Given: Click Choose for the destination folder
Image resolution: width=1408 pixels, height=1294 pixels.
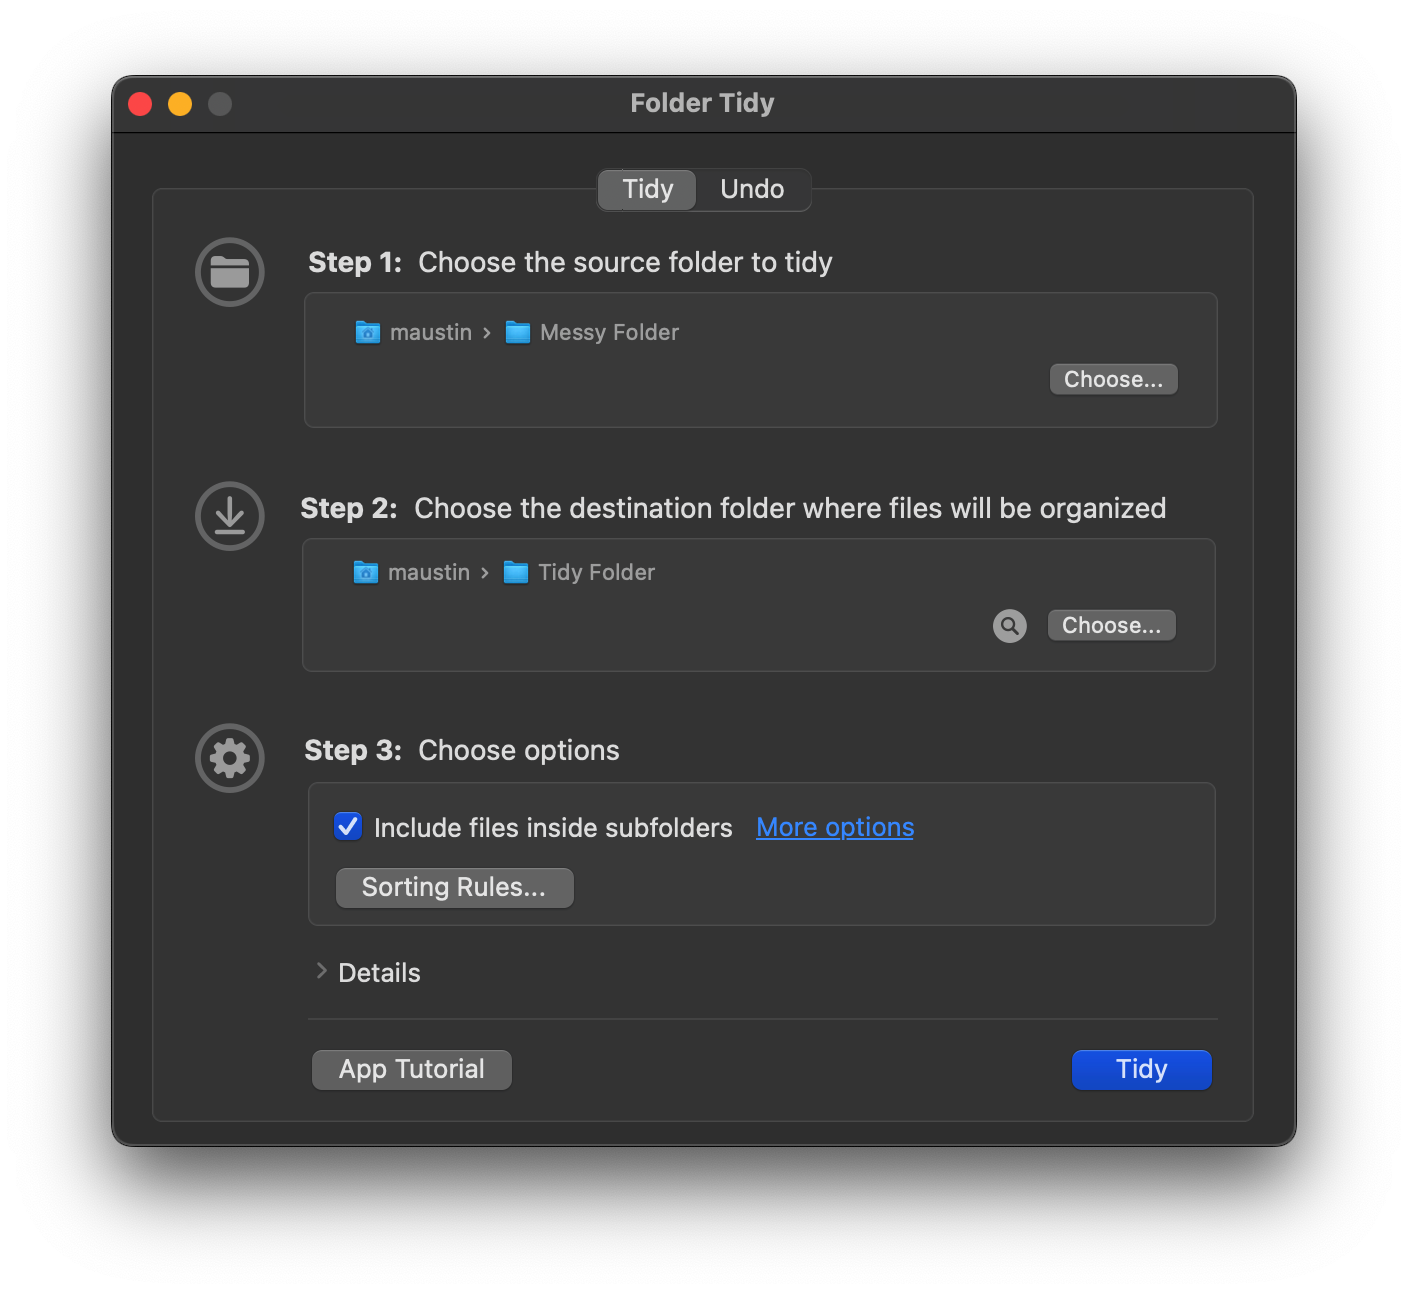Looking at the screenshot, I should click(1111, 625).
